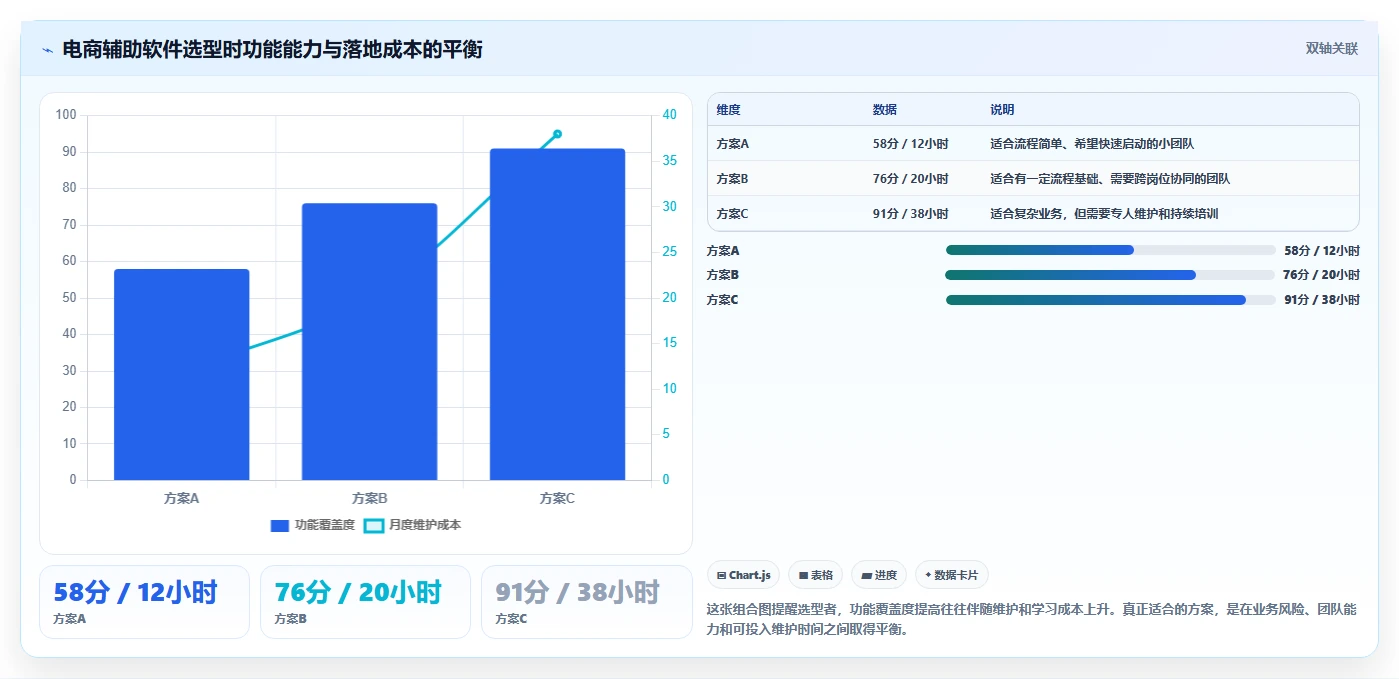The width and height of the screenshot is (1399, 679).
Task: Click the 数据 table column header
Action: (x=885, y=110)
